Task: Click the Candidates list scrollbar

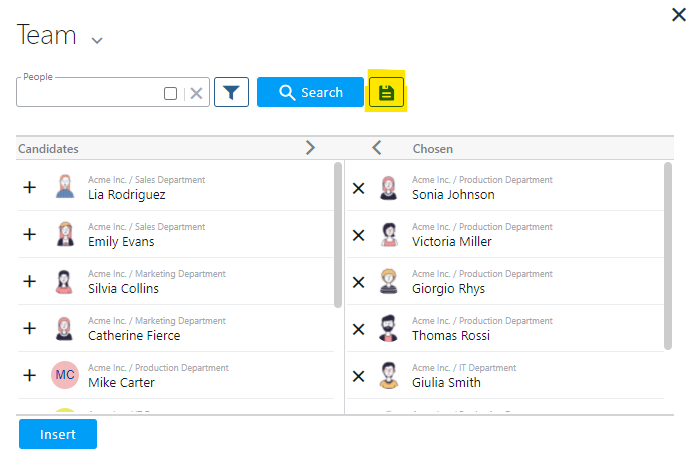Action: click(338, 235)
